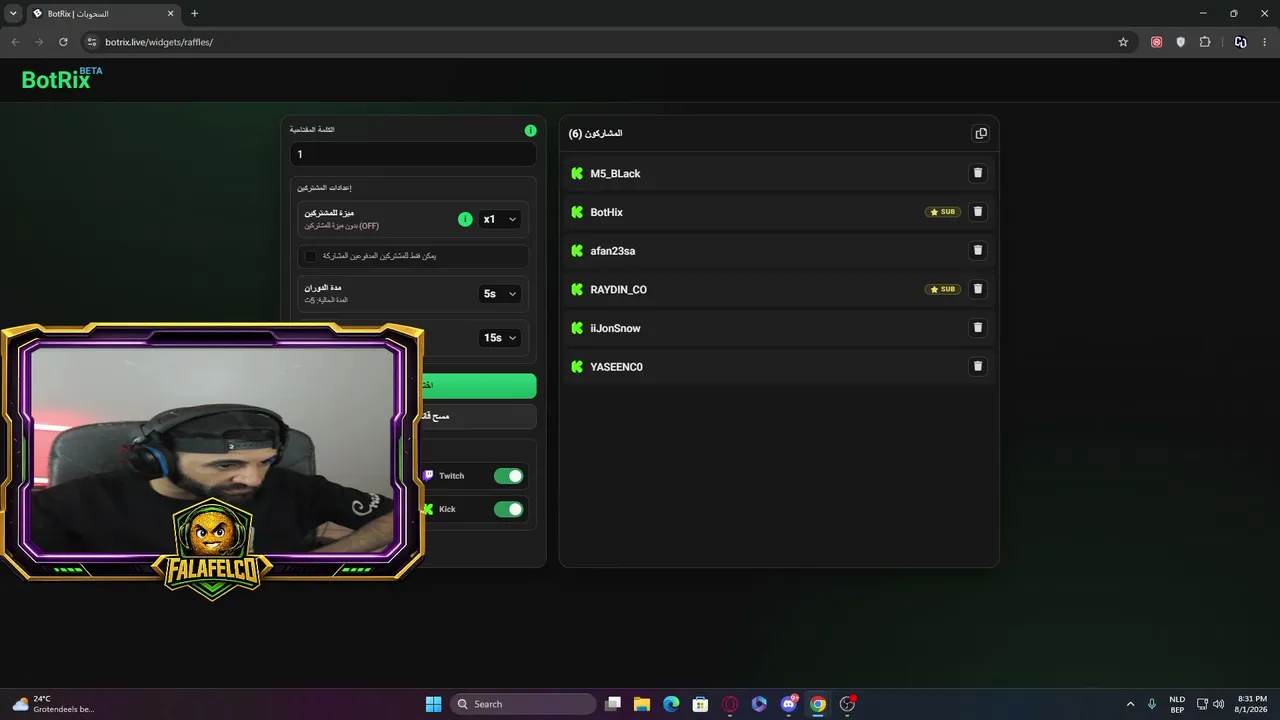This screenshot has width=1280, height=720.
Task: Click the BotRix logo
Action: point(62,79)
